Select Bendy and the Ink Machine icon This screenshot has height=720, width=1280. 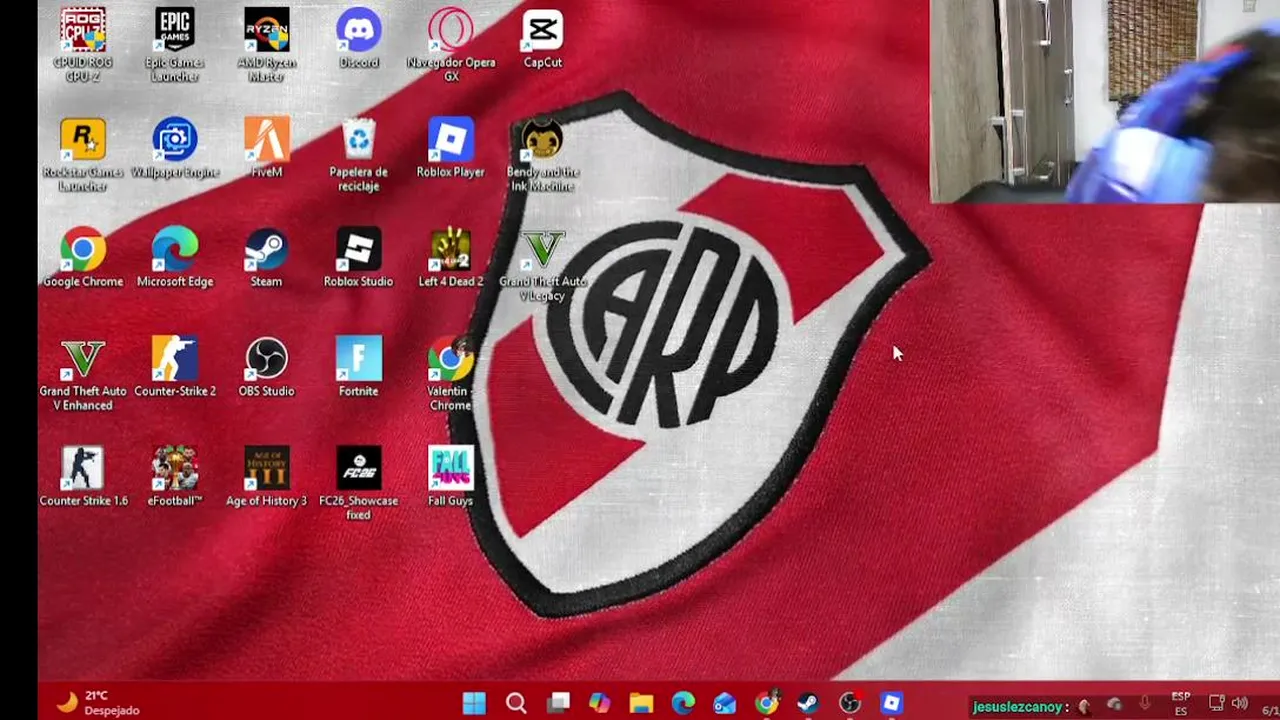coord(543,155)
